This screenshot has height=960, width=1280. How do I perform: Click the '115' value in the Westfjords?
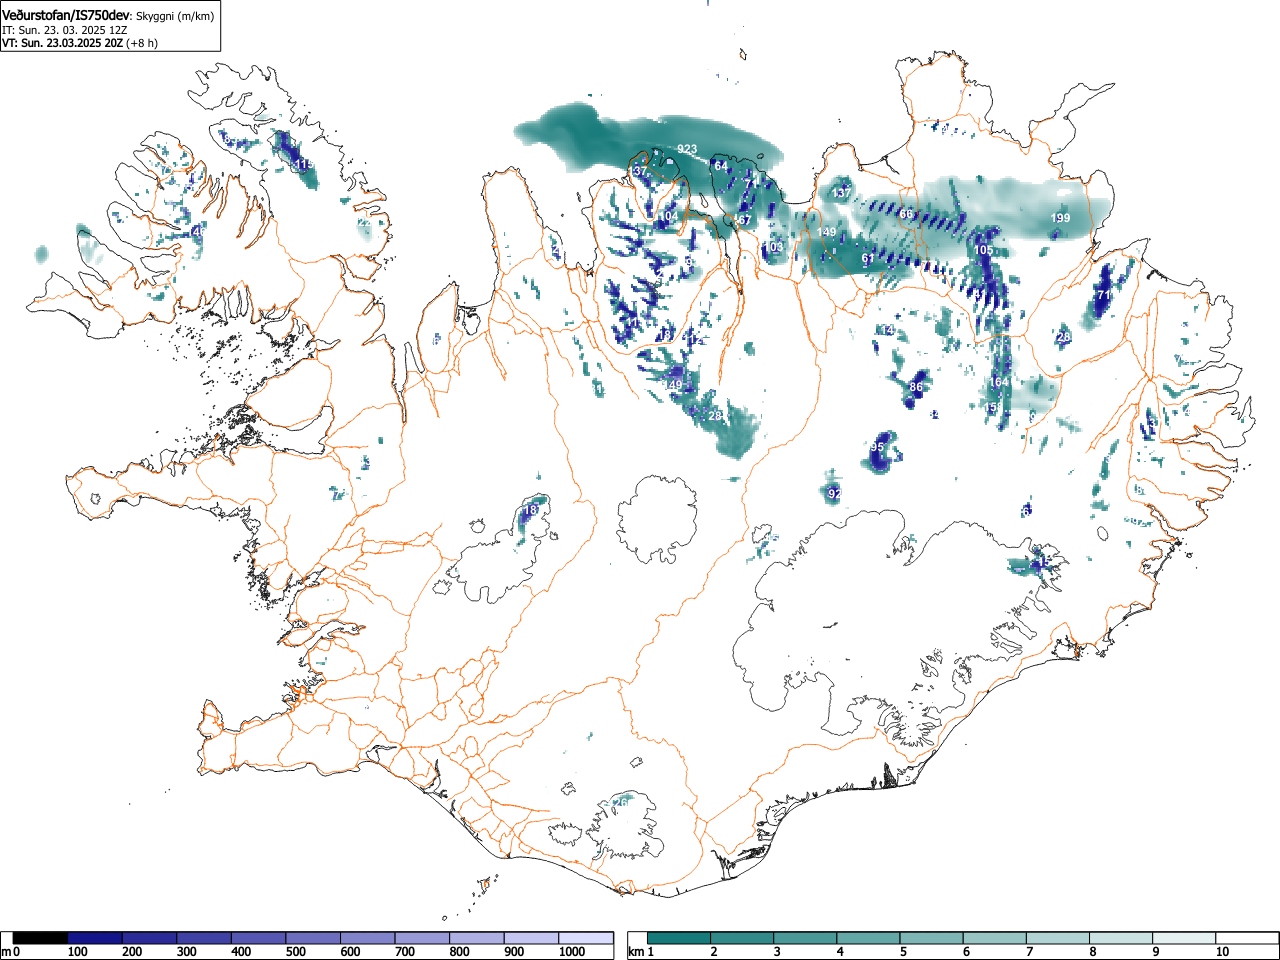304,164
